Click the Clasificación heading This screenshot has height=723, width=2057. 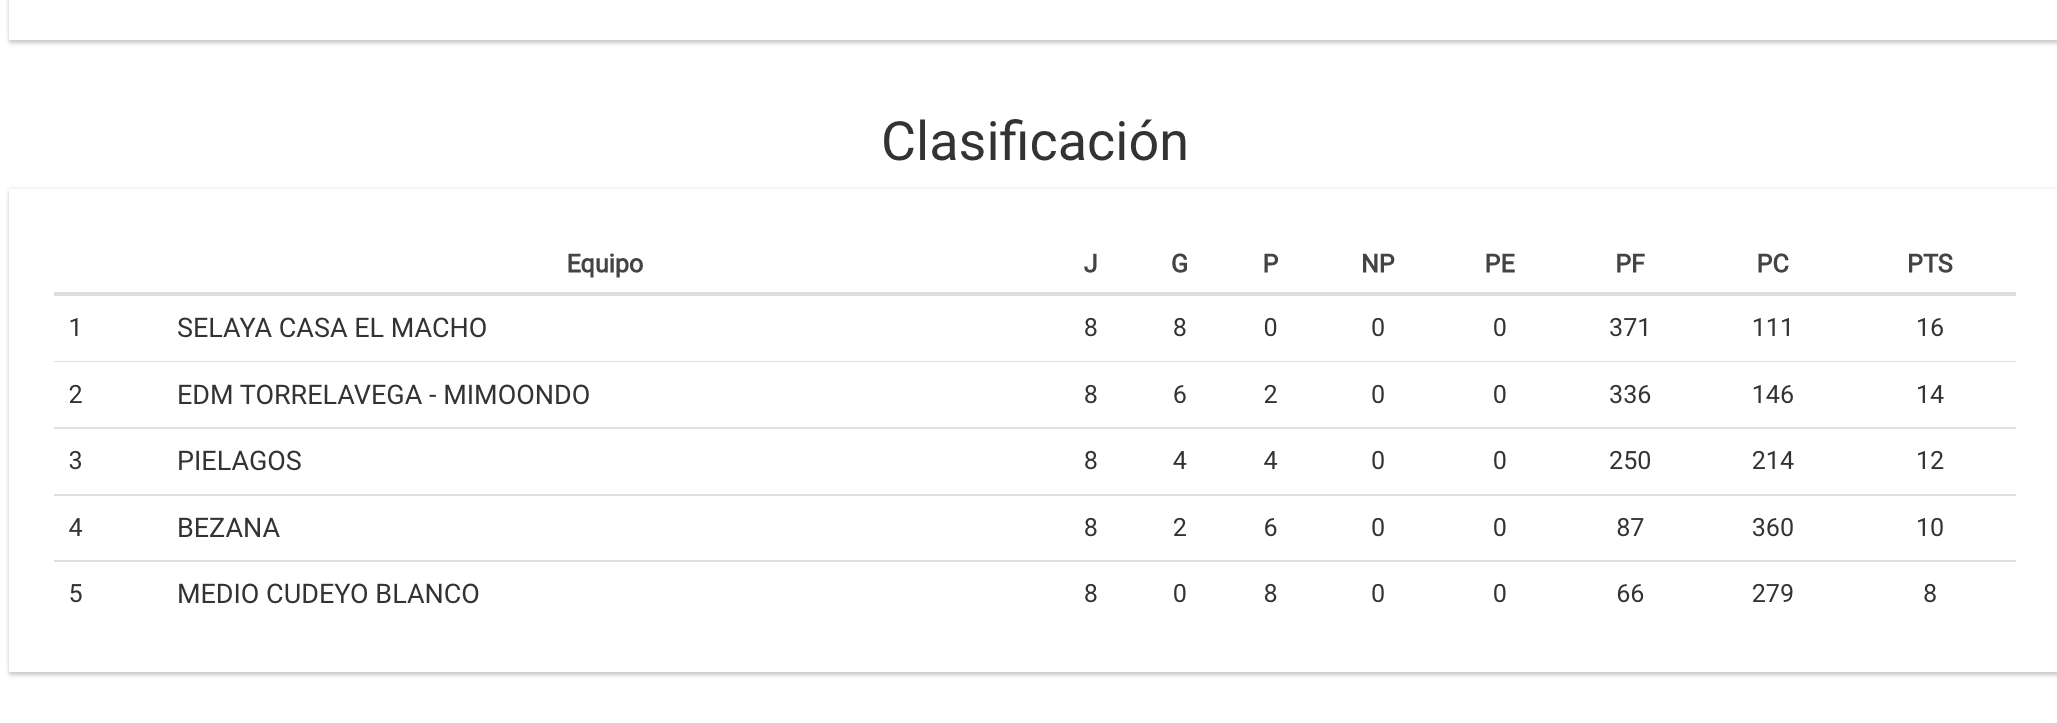(x=1034, y=141)
